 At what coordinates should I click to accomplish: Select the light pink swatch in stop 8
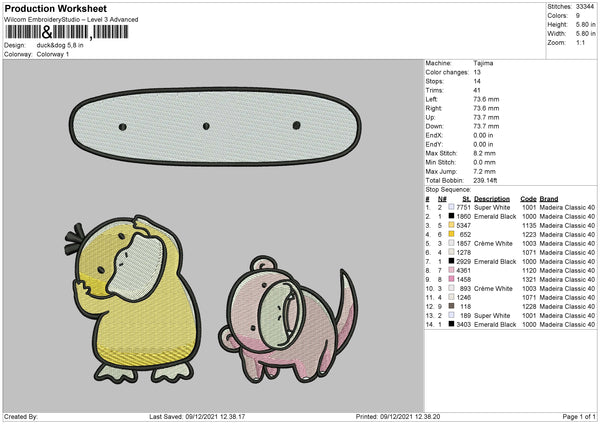click(x=452, y=270)
